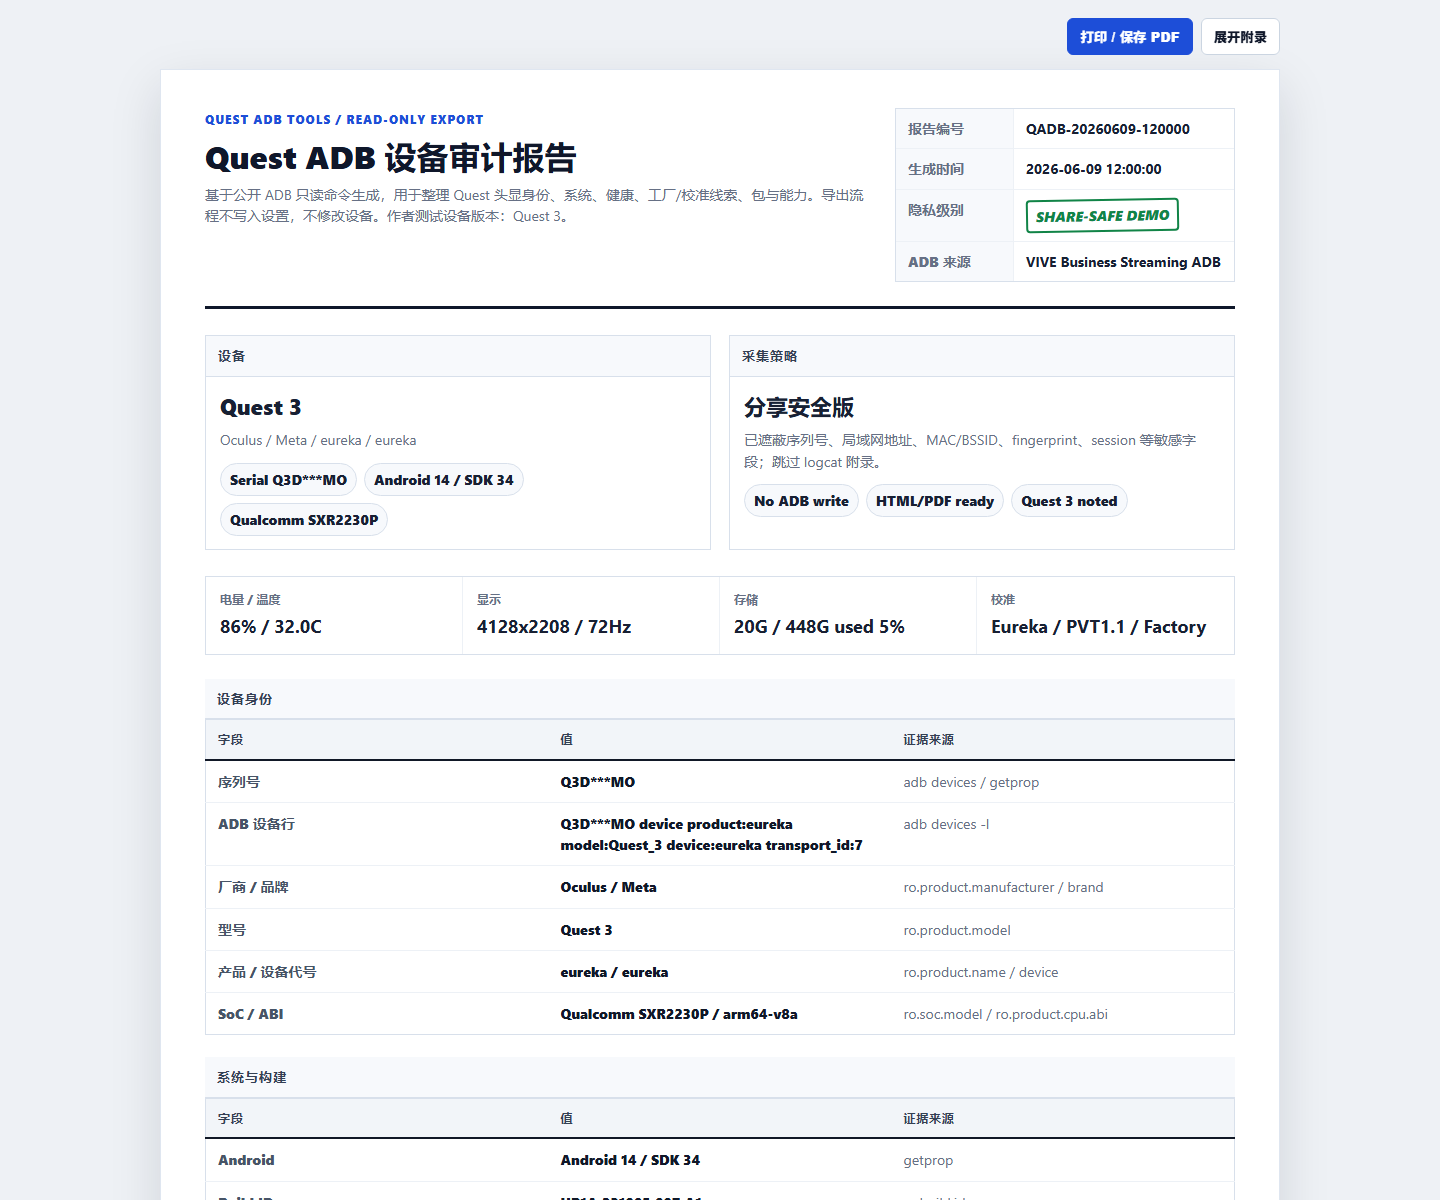Image resolution: width=1440 pixels, height=1200 pixels.
Task: Select ro.product.manufacturer / brand source cell
Action: point(1003,887)
